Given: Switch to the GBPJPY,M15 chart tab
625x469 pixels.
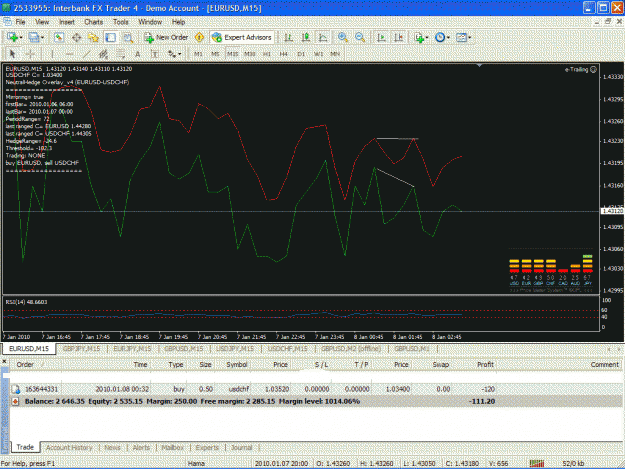Looking at the screenshot, I should (81, 349).
